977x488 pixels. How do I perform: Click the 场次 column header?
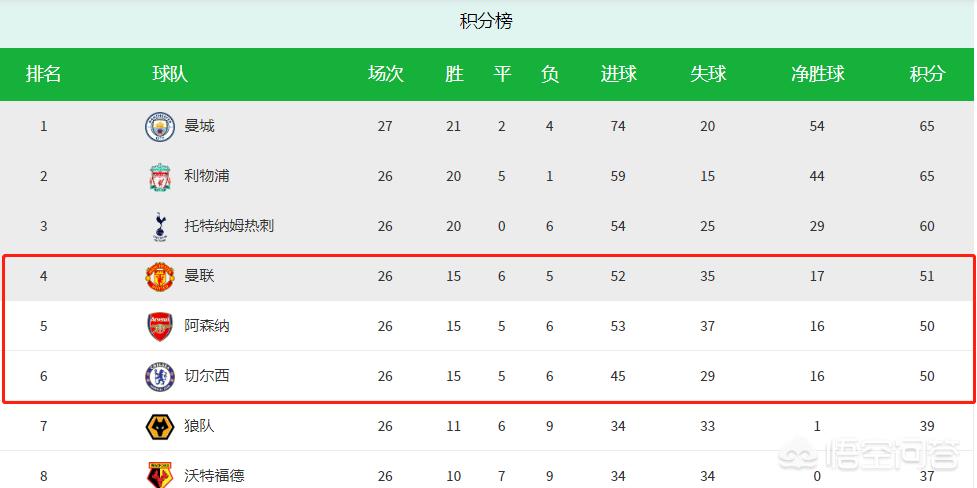386,74
